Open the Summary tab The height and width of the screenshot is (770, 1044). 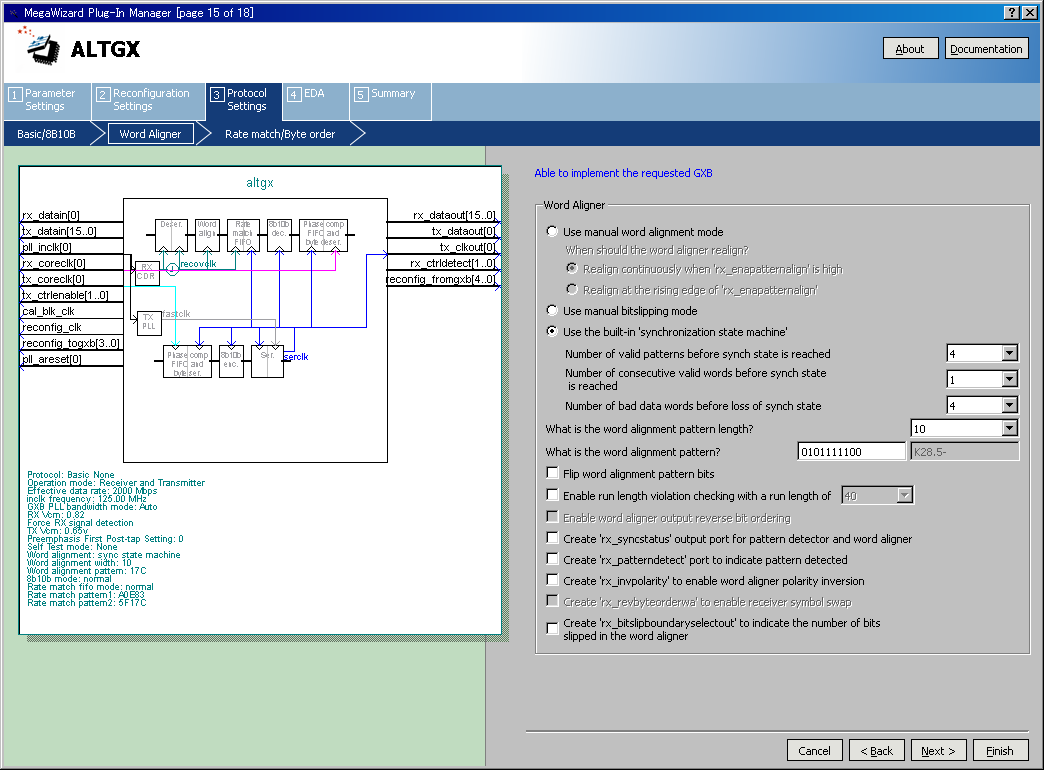(390, 101)
